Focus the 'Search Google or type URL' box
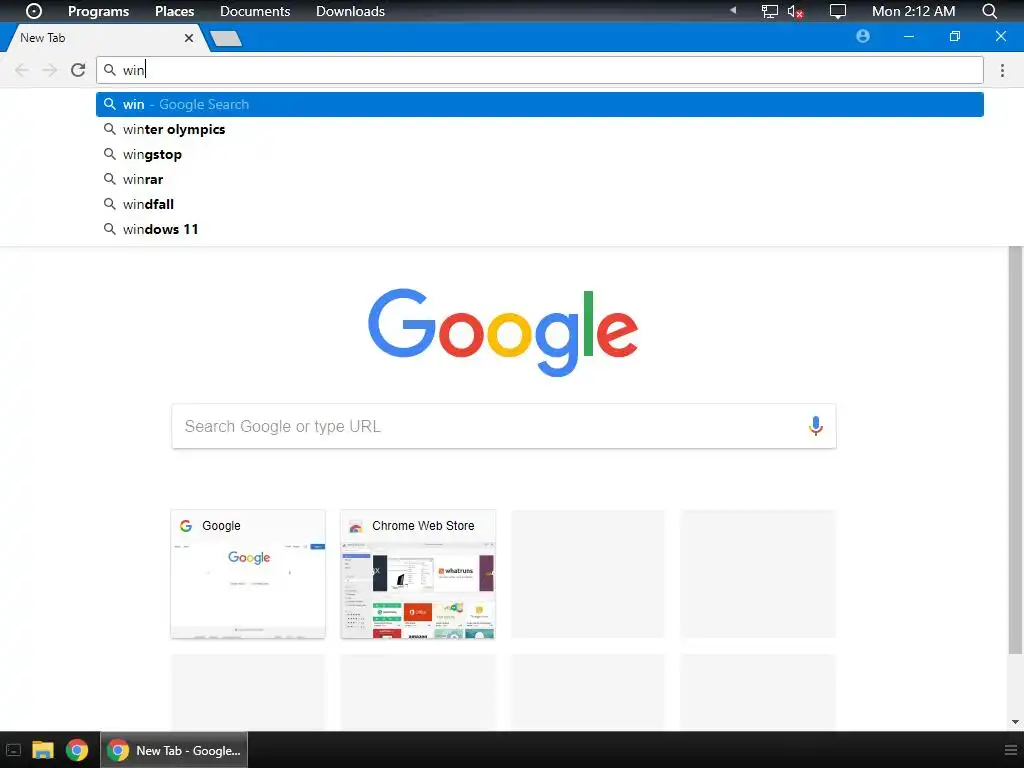Screen dimensions: 1024x768 [504, 426]
